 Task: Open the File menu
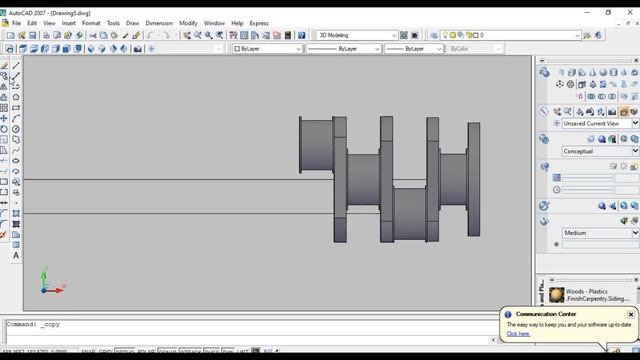click(16, 23)
